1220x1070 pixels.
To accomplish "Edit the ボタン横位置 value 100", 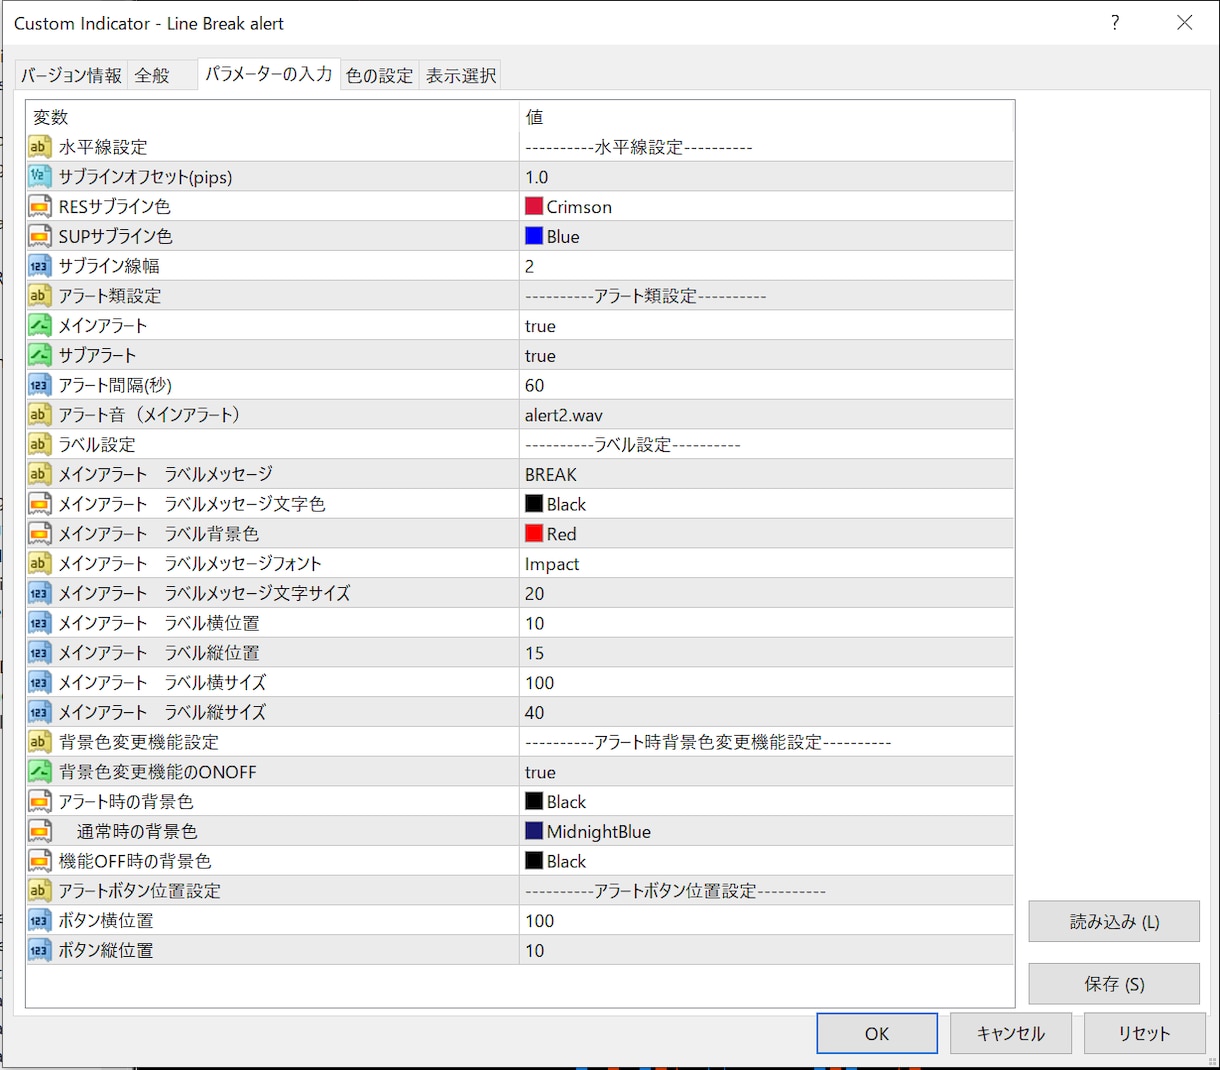I will pos(767,921).
